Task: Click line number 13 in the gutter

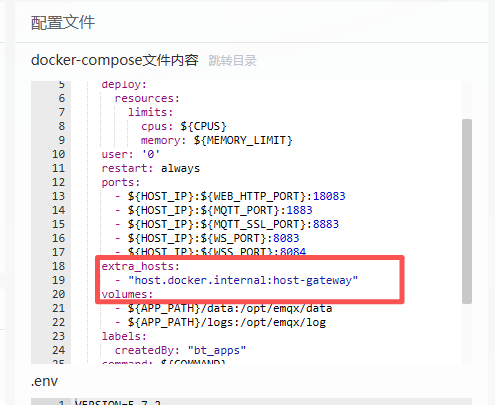Action: (x=58, y=196)
